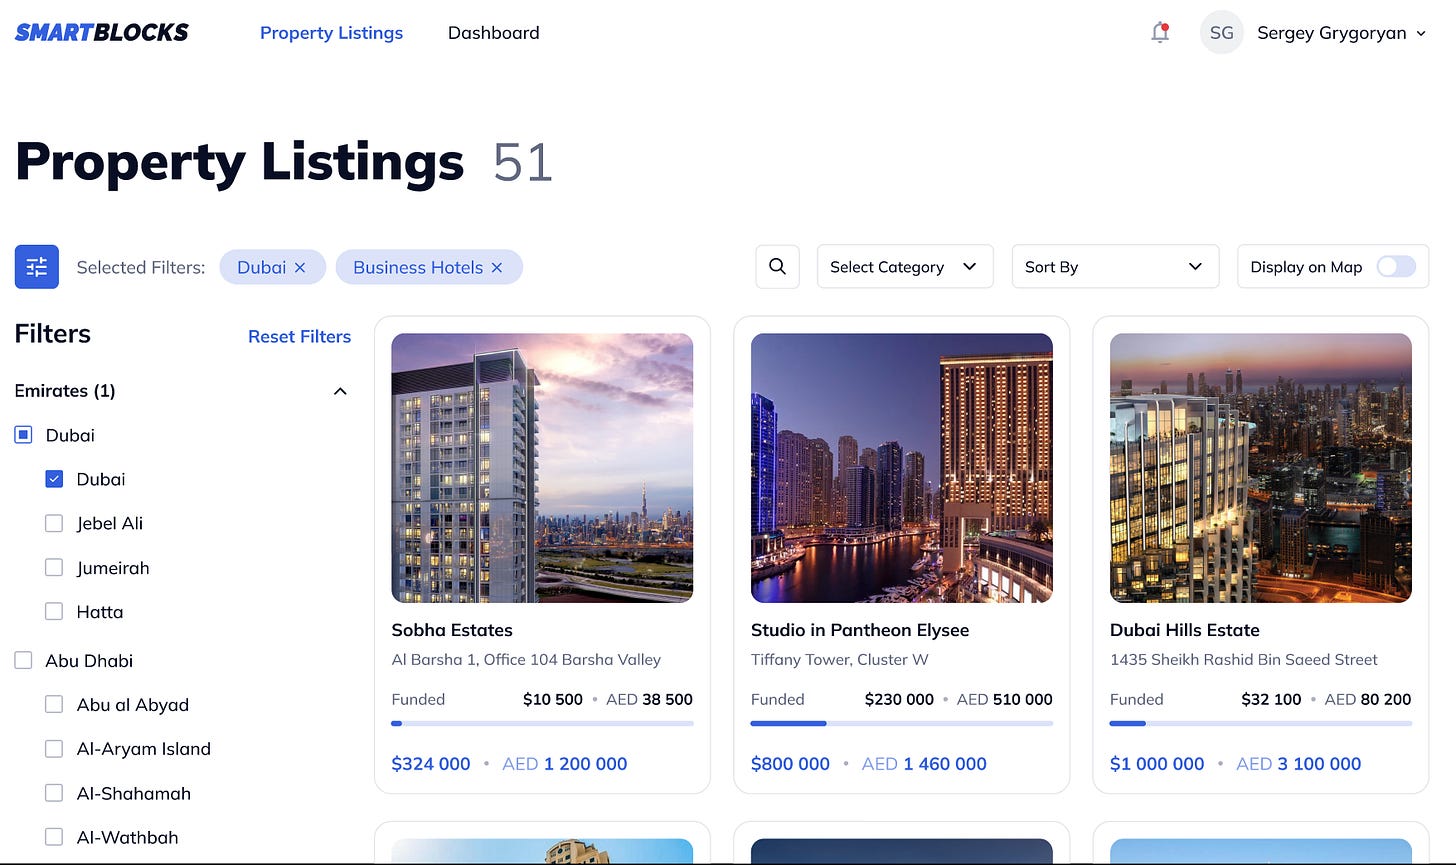The width and height of the screenshot is (1456, 865).
Task: Remove the Dubai filter chip
Action: (299, 268)
